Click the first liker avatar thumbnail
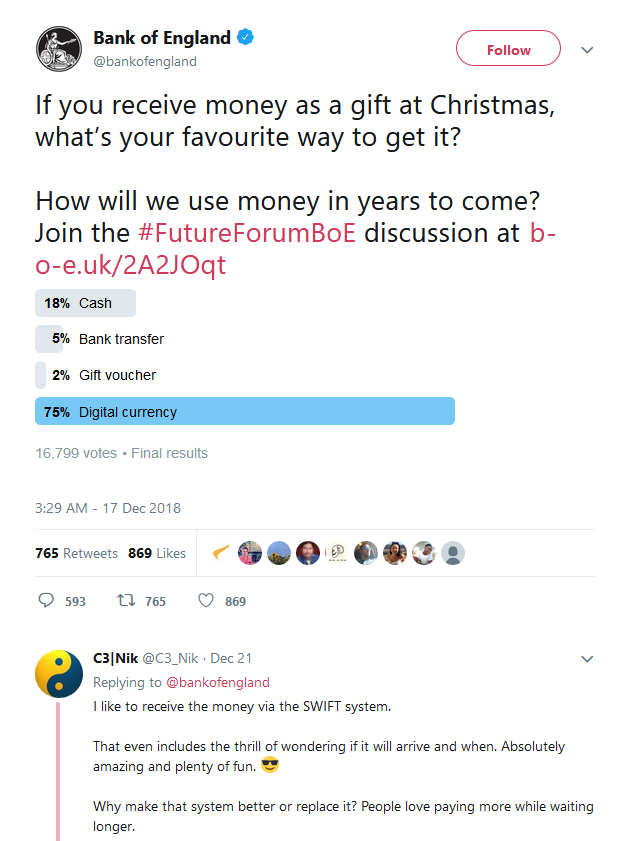The image size is (630, 841). 222,553
